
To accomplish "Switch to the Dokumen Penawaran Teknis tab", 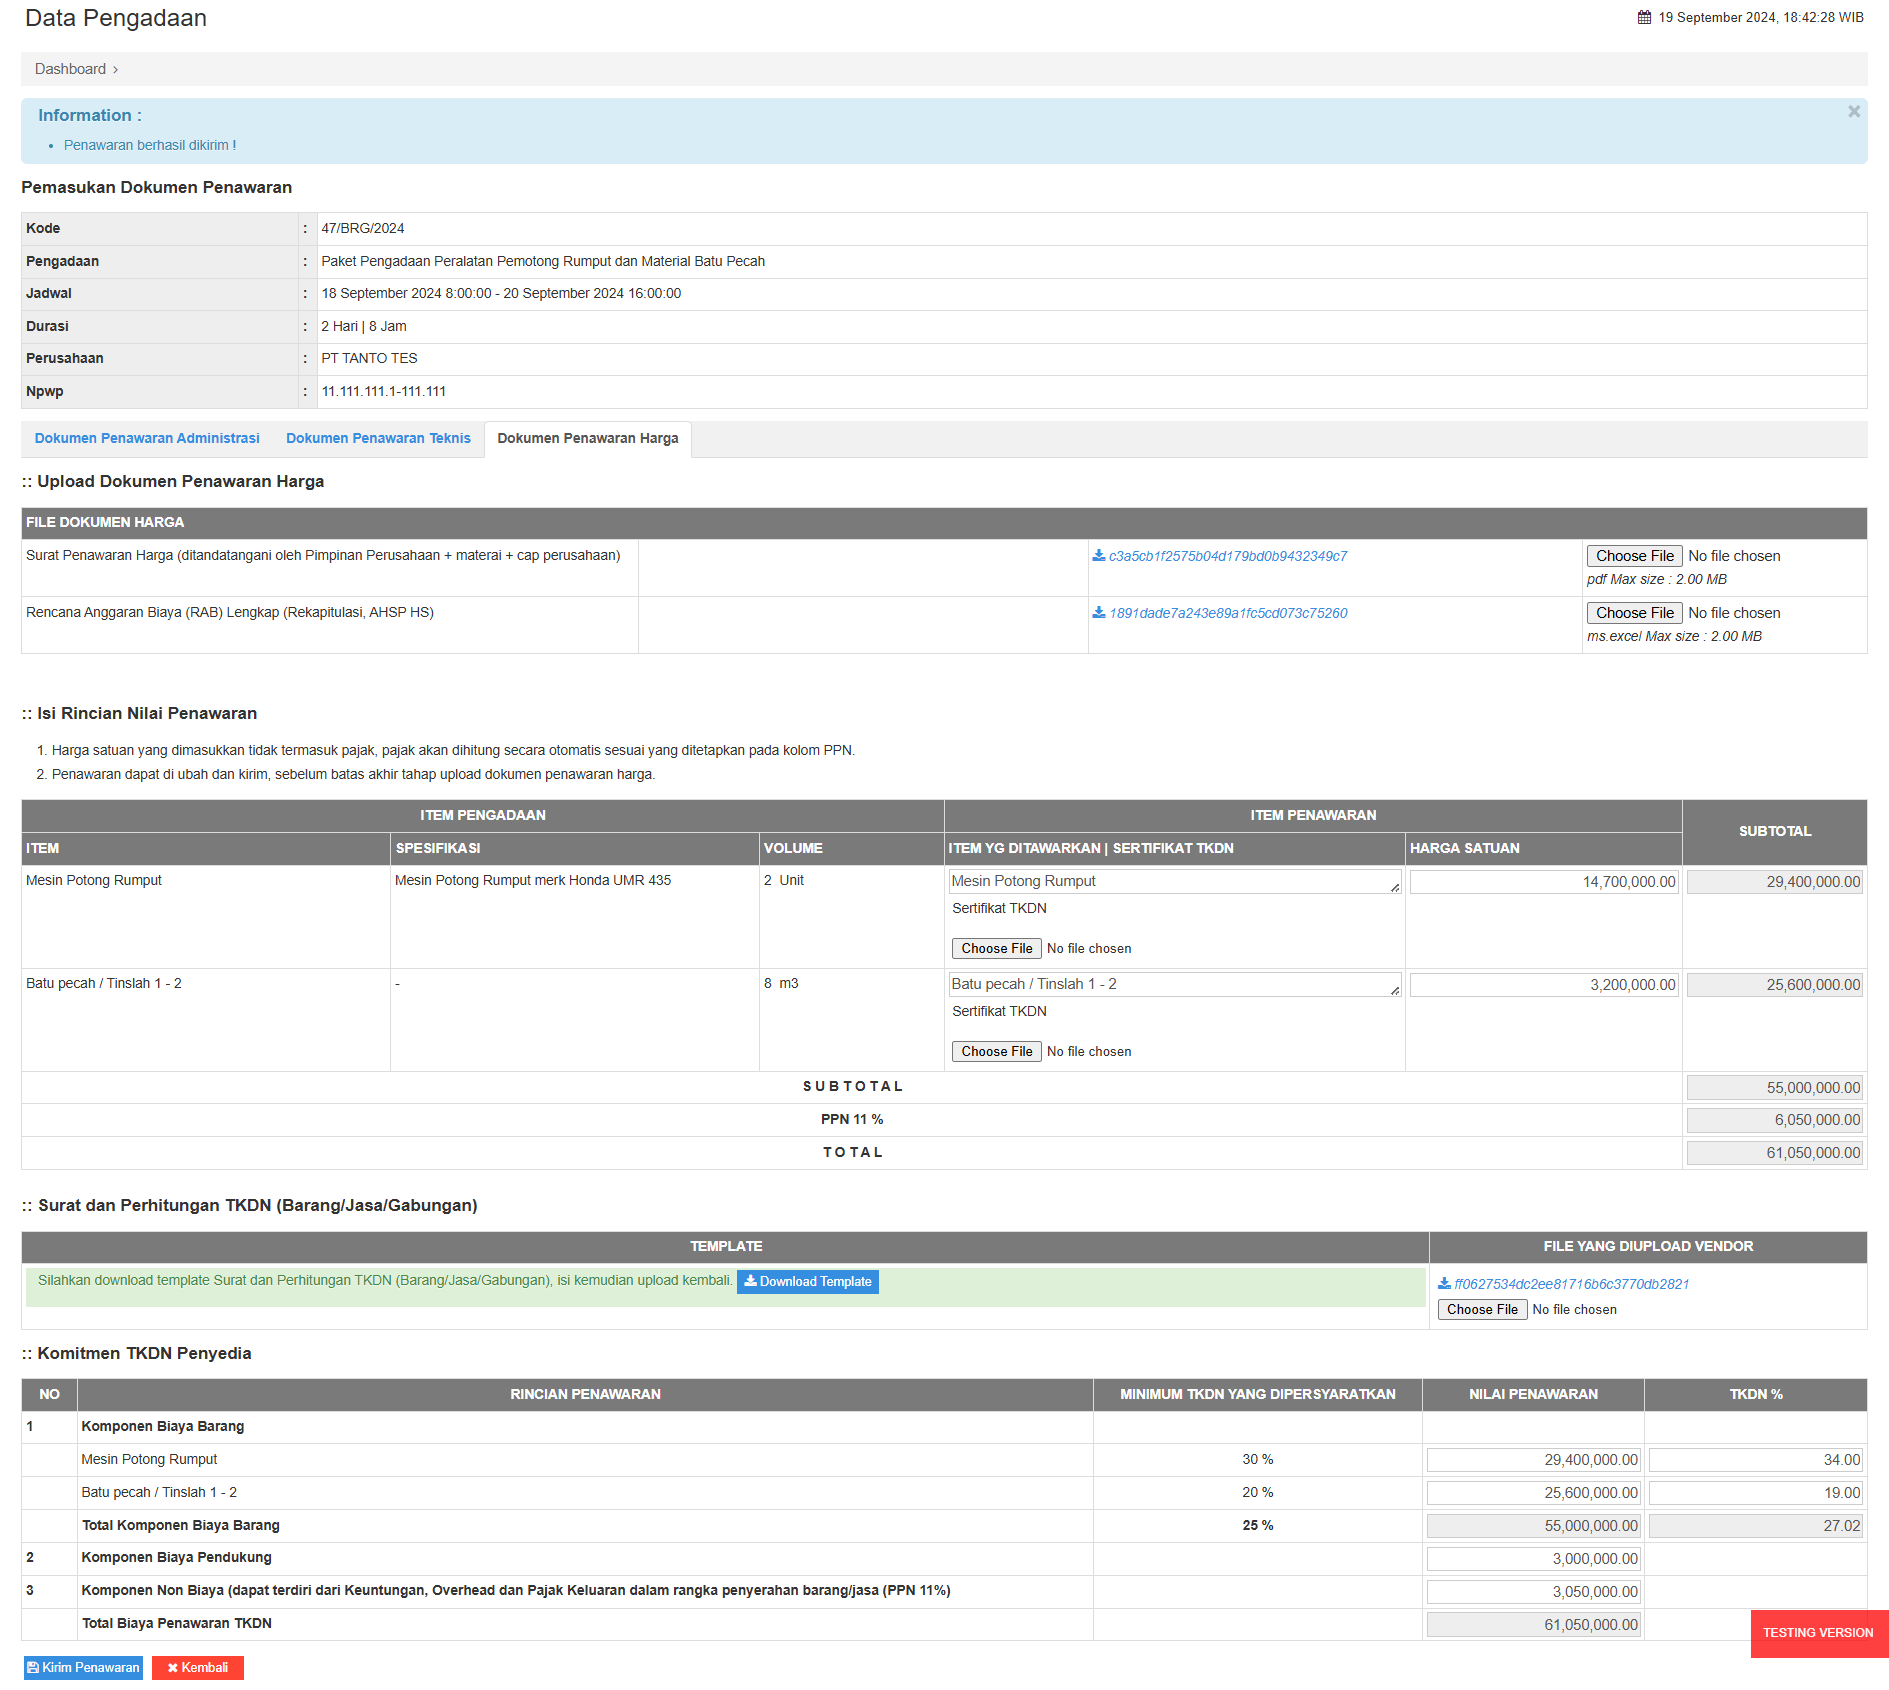I will pos(378,439).
